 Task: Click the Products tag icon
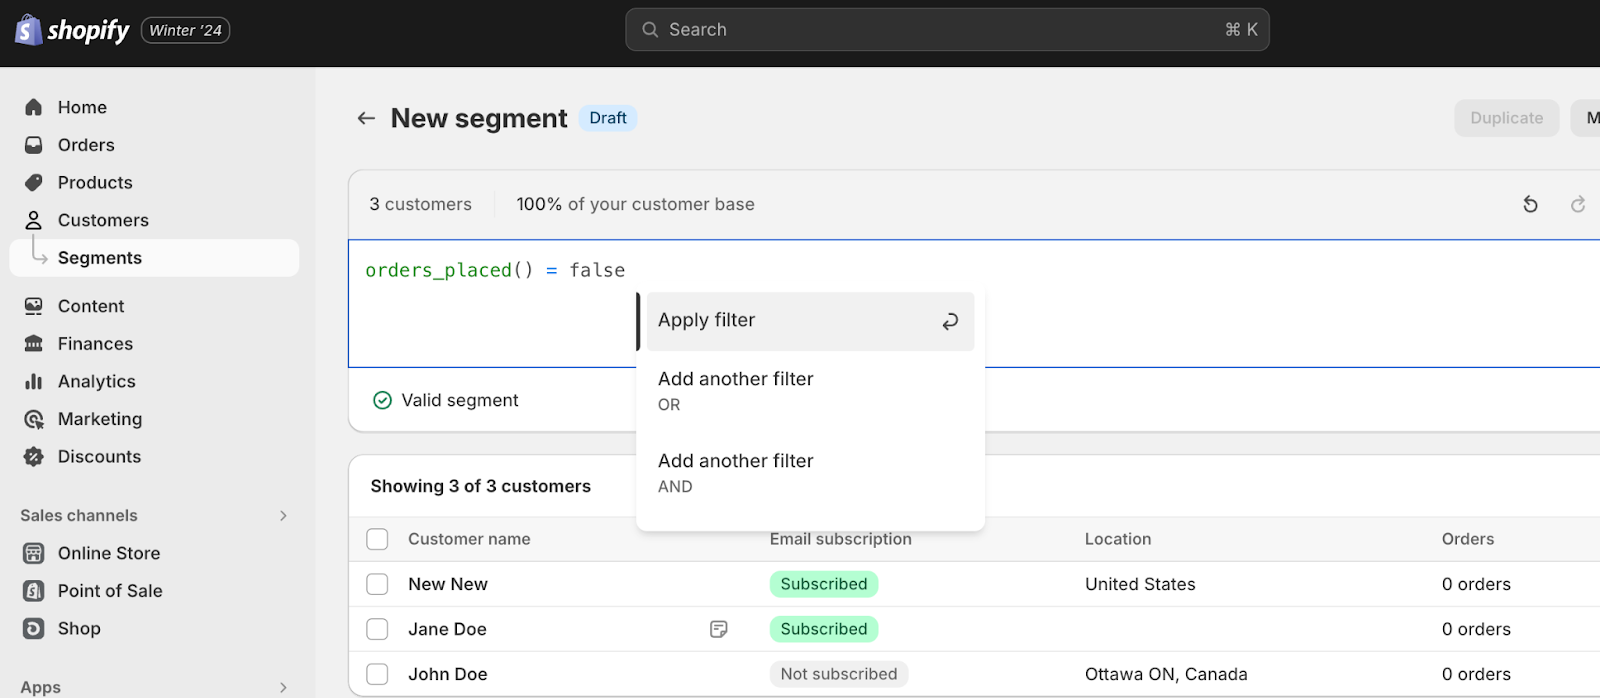click(x=34, y=182)
